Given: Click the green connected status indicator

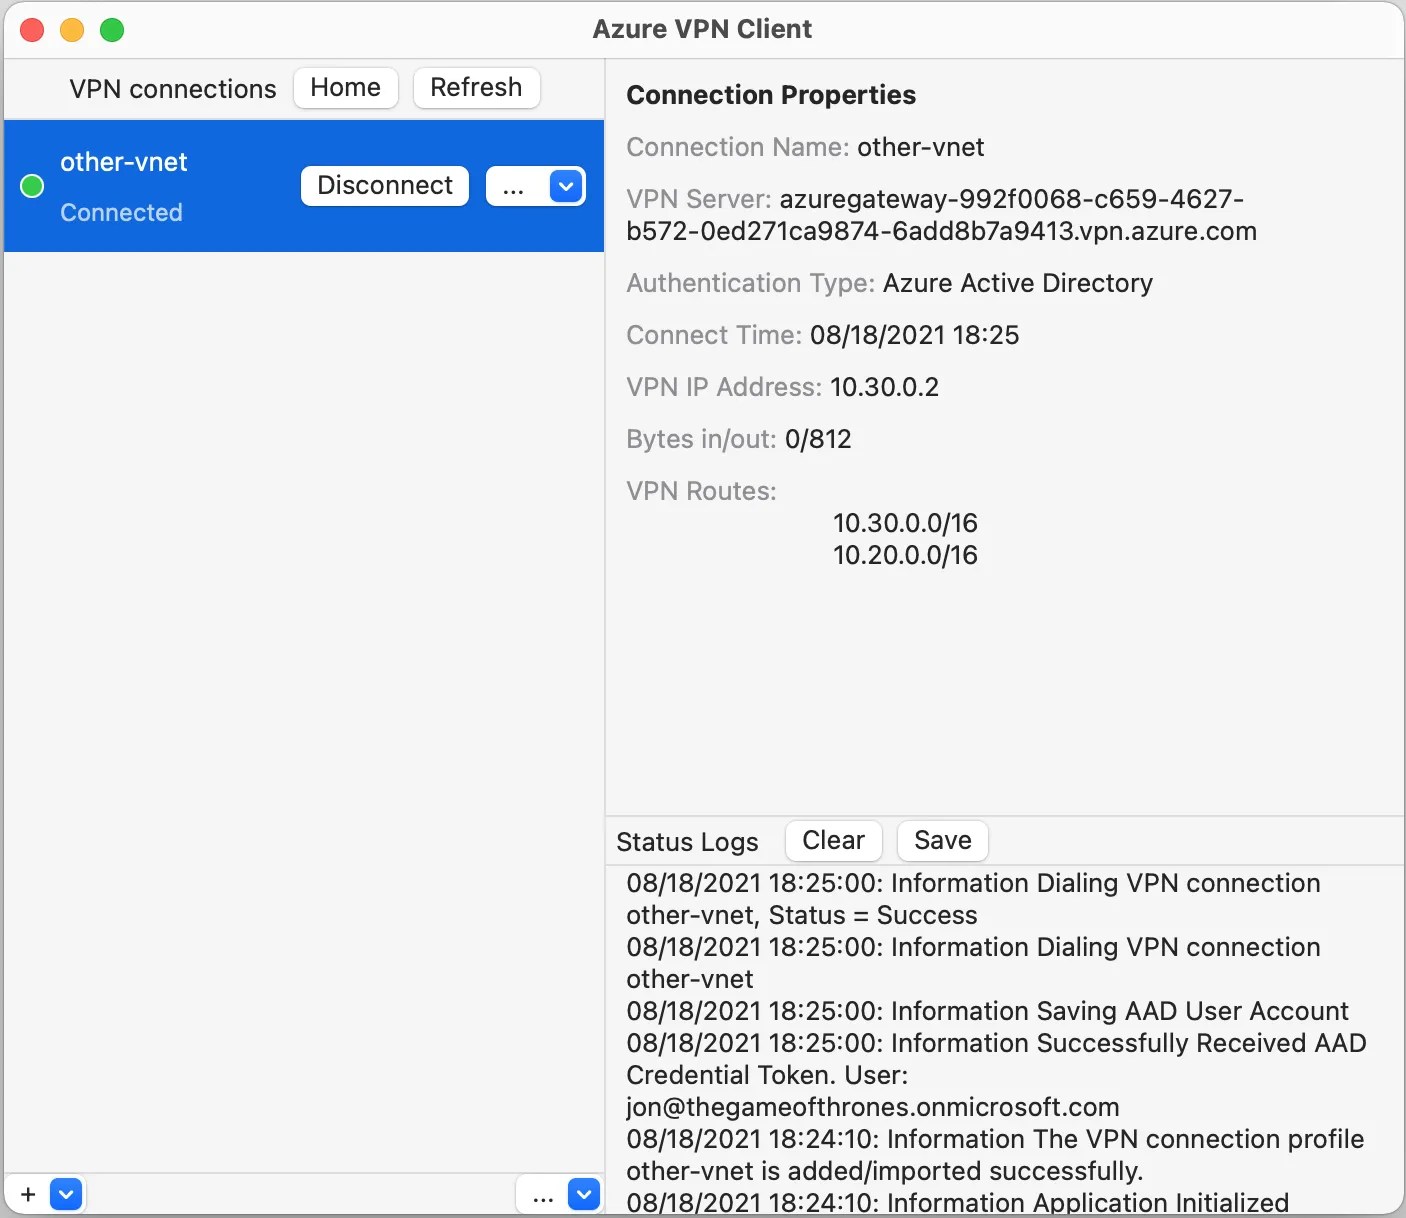Looking at the screenshot, I should pyautogui.click(x=32, y=186).
